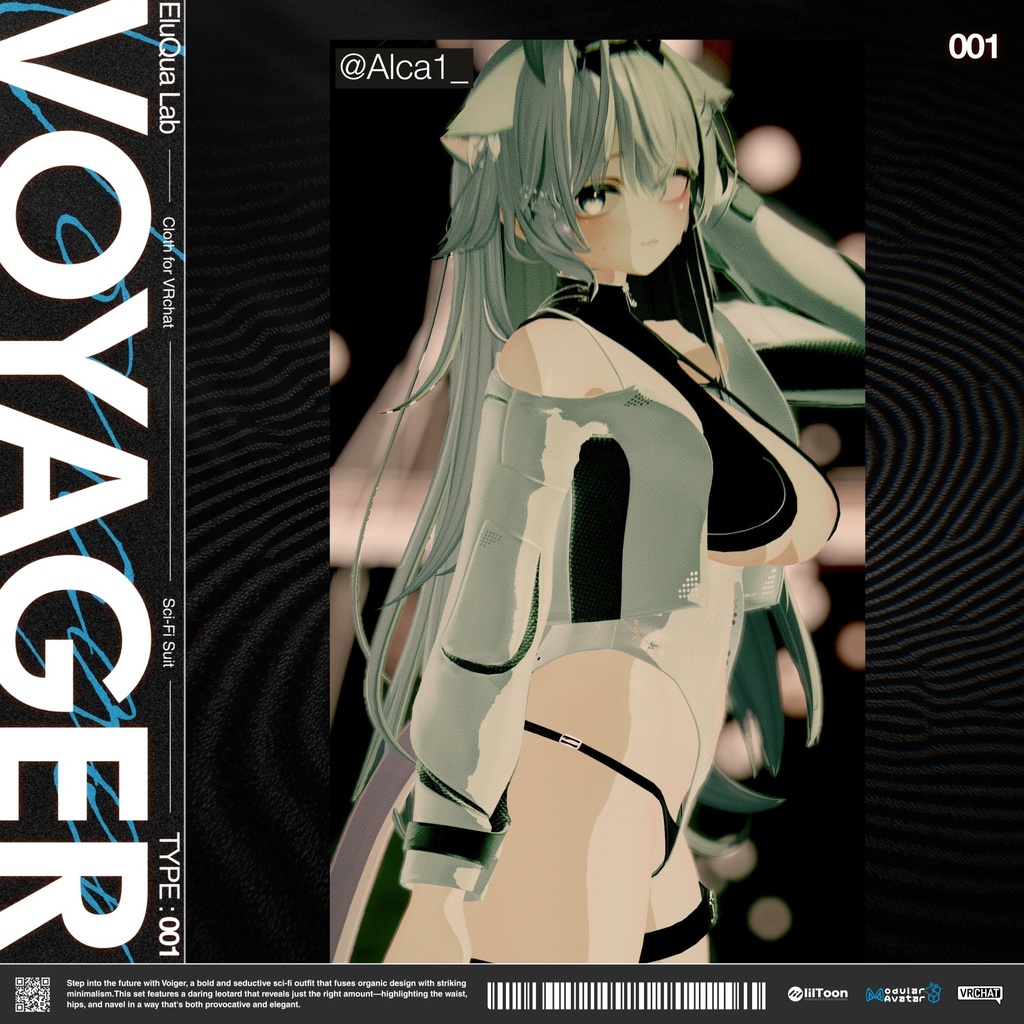This screenshot has width=1024, height=1024.
Task: Click the '001' badge in the top-right corner
Action: tap(975, 45)
